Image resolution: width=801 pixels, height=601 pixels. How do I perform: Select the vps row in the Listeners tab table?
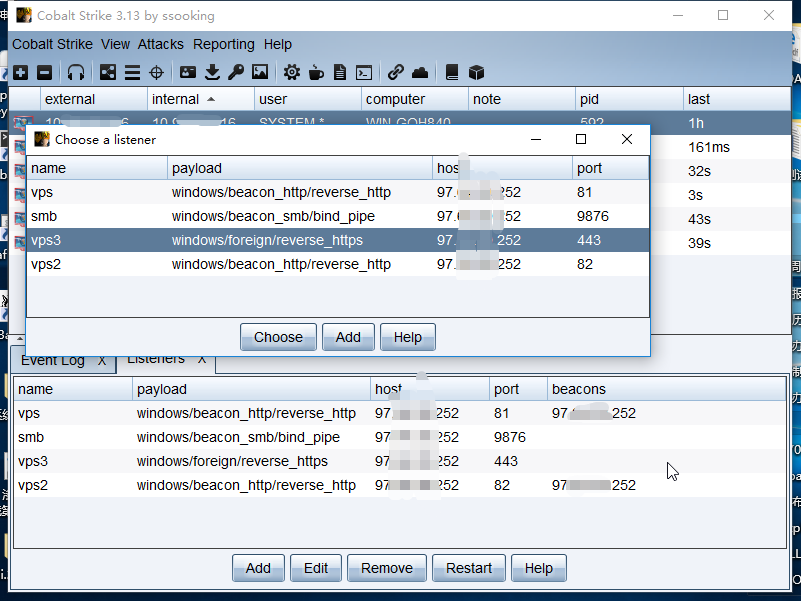coord(400,413)
